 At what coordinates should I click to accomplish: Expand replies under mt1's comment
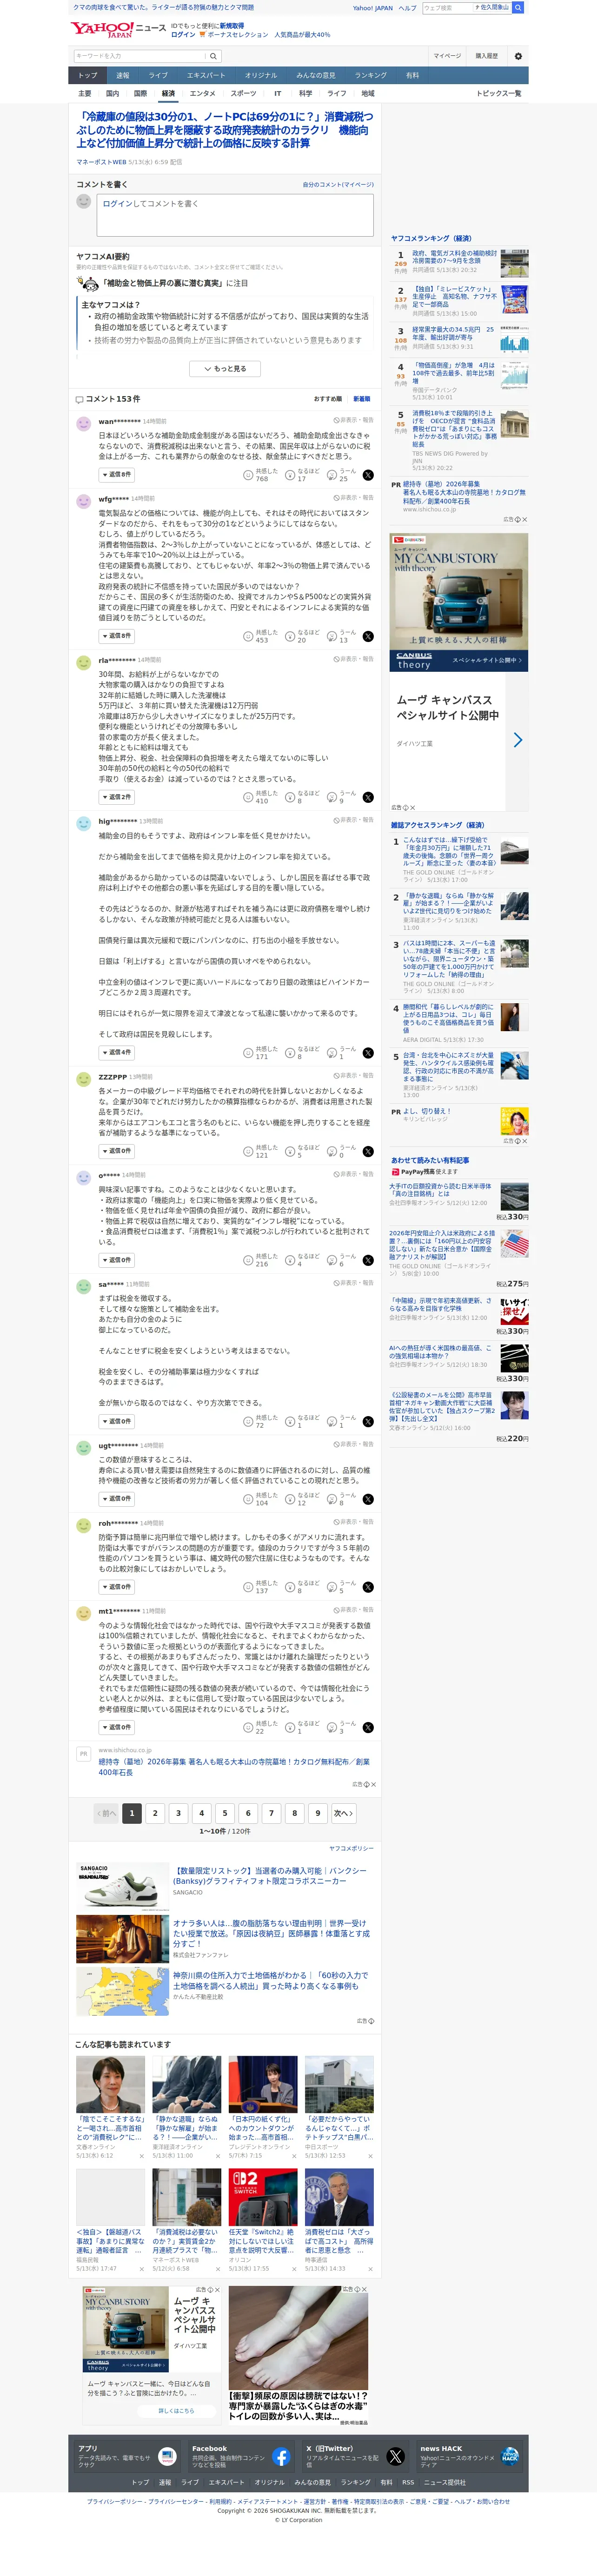coord(116,1727)
